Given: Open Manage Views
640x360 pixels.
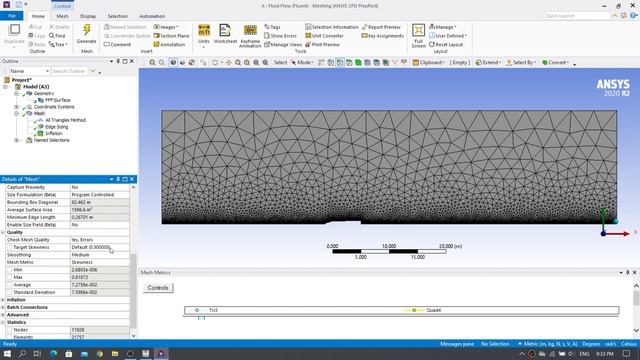Looking at the screenshot, I should click(283, 44).
